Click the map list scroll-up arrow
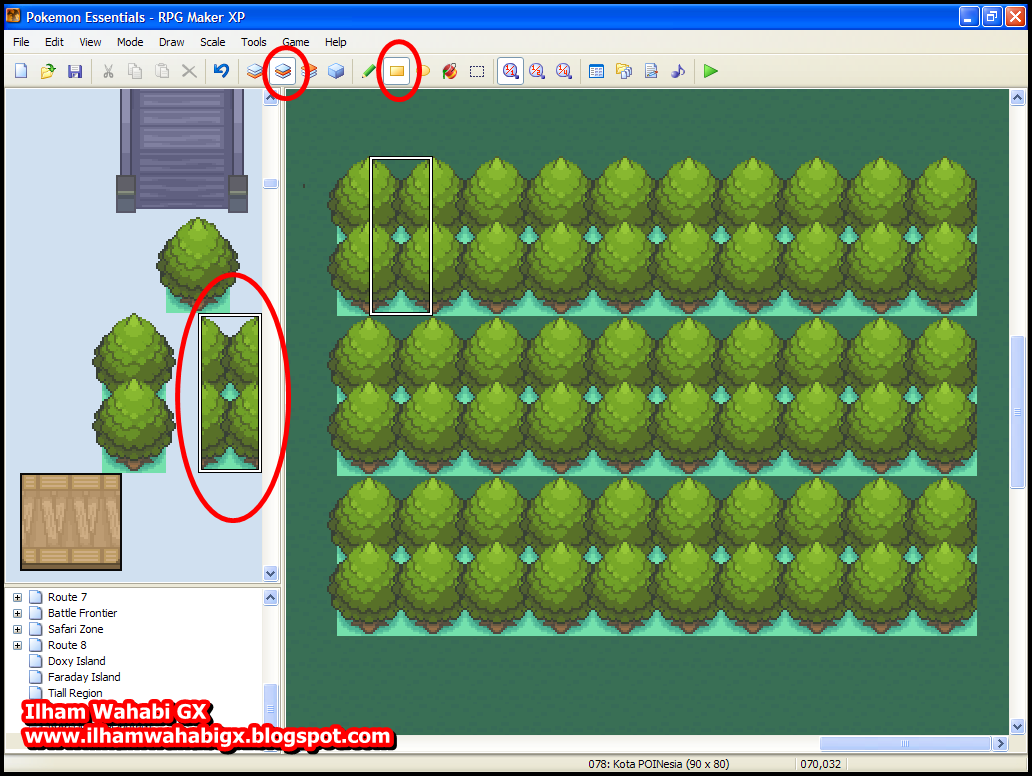This screenshot has height=776, width=1032. [x=271, y=598]
